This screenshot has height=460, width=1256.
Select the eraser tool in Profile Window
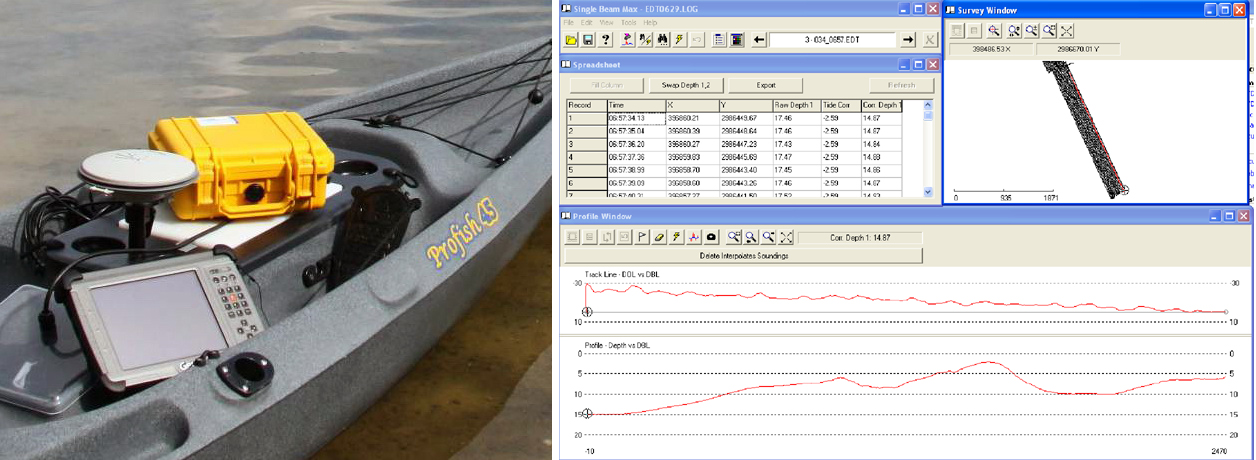(659, 237)
